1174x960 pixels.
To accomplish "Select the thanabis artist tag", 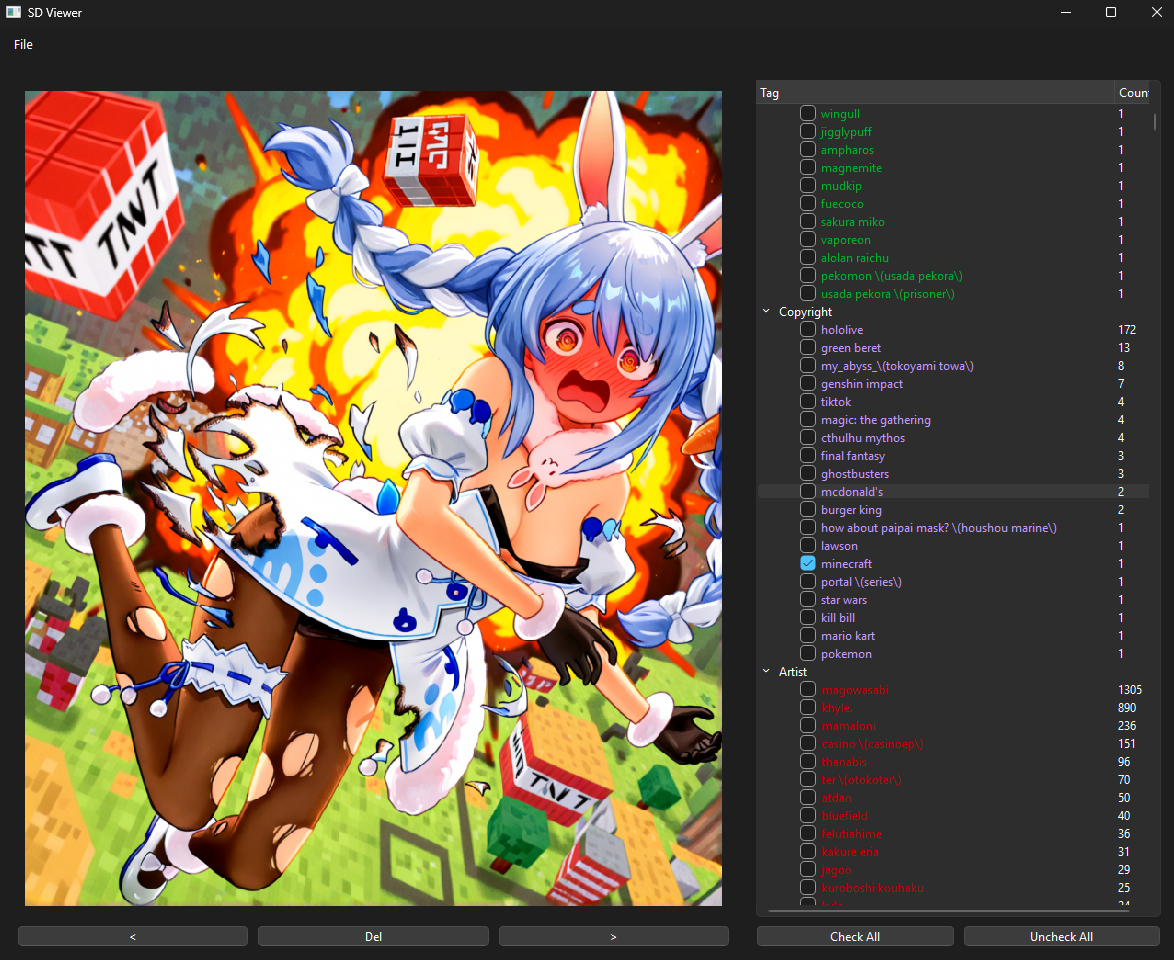I will tap(843, 762).
